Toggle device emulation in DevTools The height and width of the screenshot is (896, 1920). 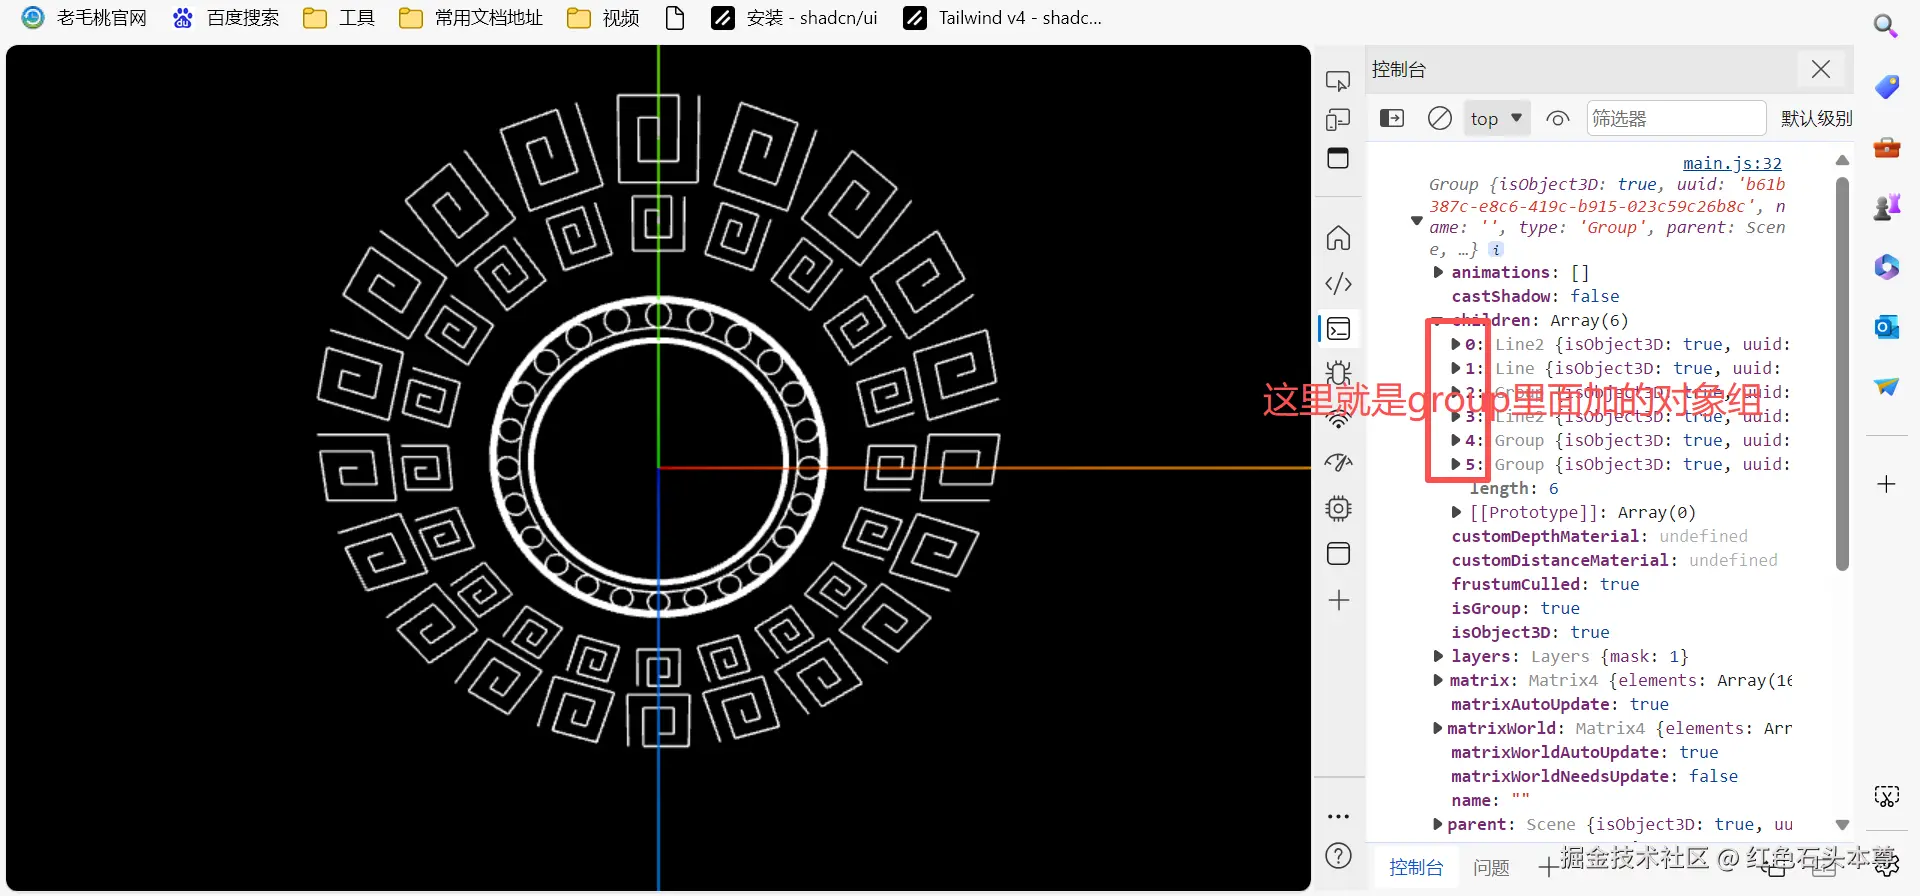point(1338,120)
